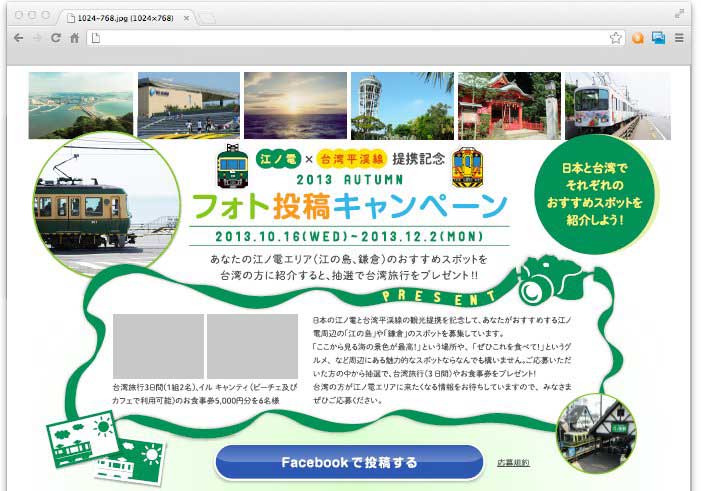
Task: Bookmark this page with the star icon
Action: (x=616, y=38)
